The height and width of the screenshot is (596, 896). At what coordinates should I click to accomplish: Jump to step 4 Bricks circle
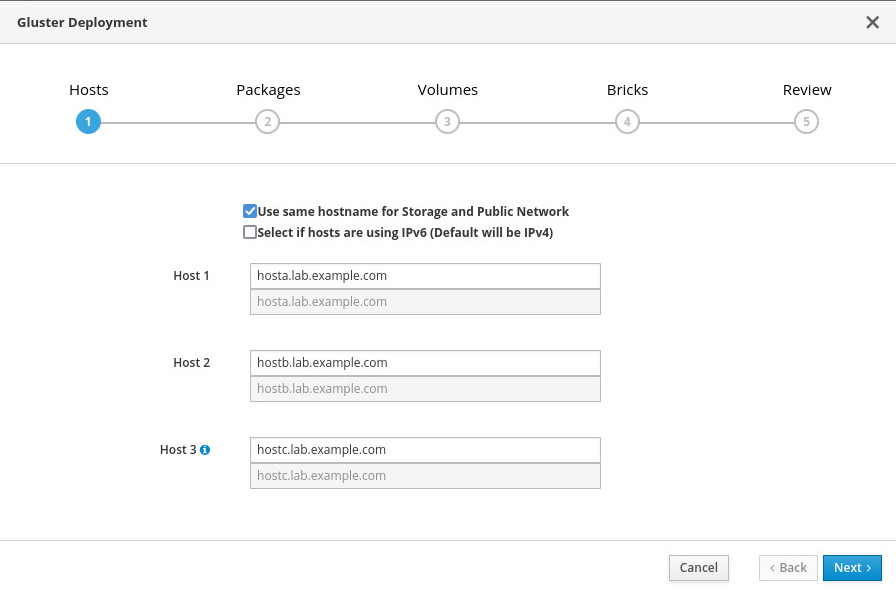[627, 122]
